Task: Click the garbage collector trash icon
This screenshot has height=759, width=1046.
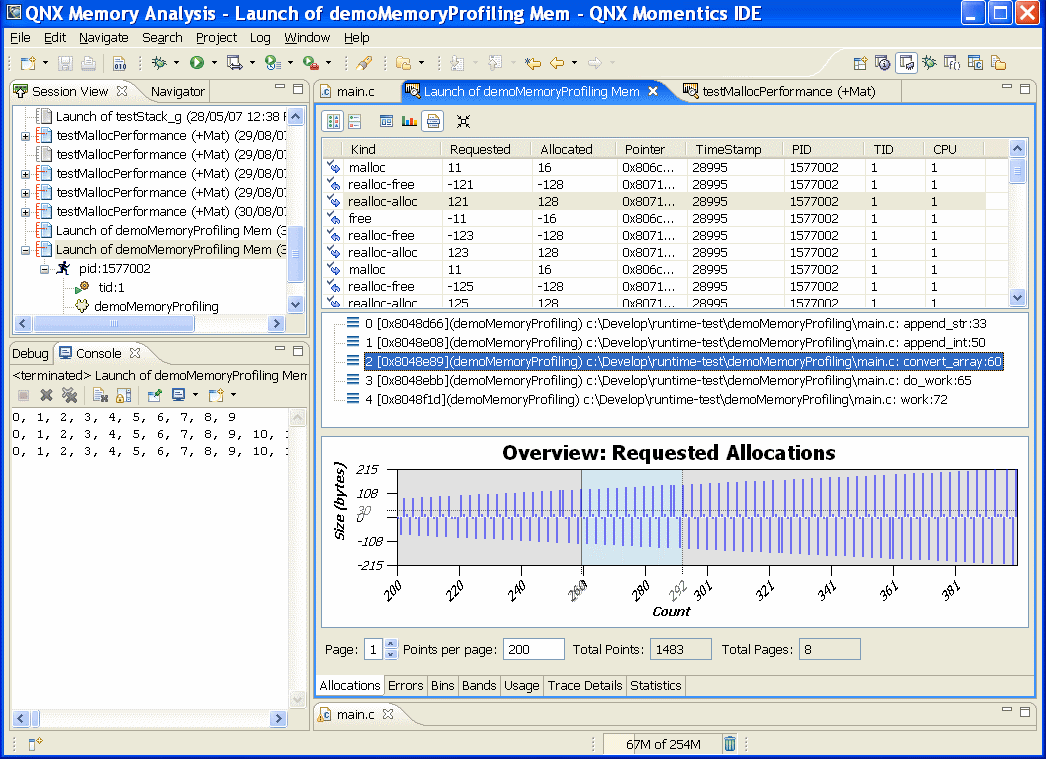Action: 730,744
